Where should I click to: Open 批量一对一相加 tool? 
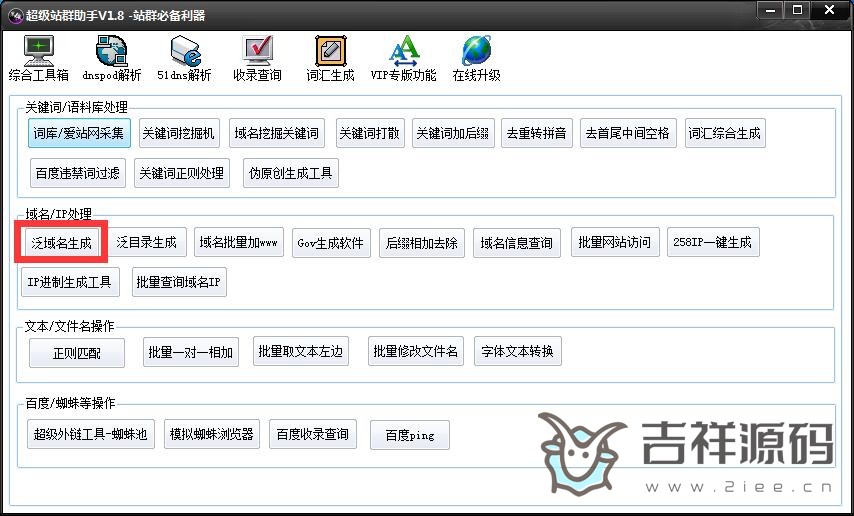[191, 352]
